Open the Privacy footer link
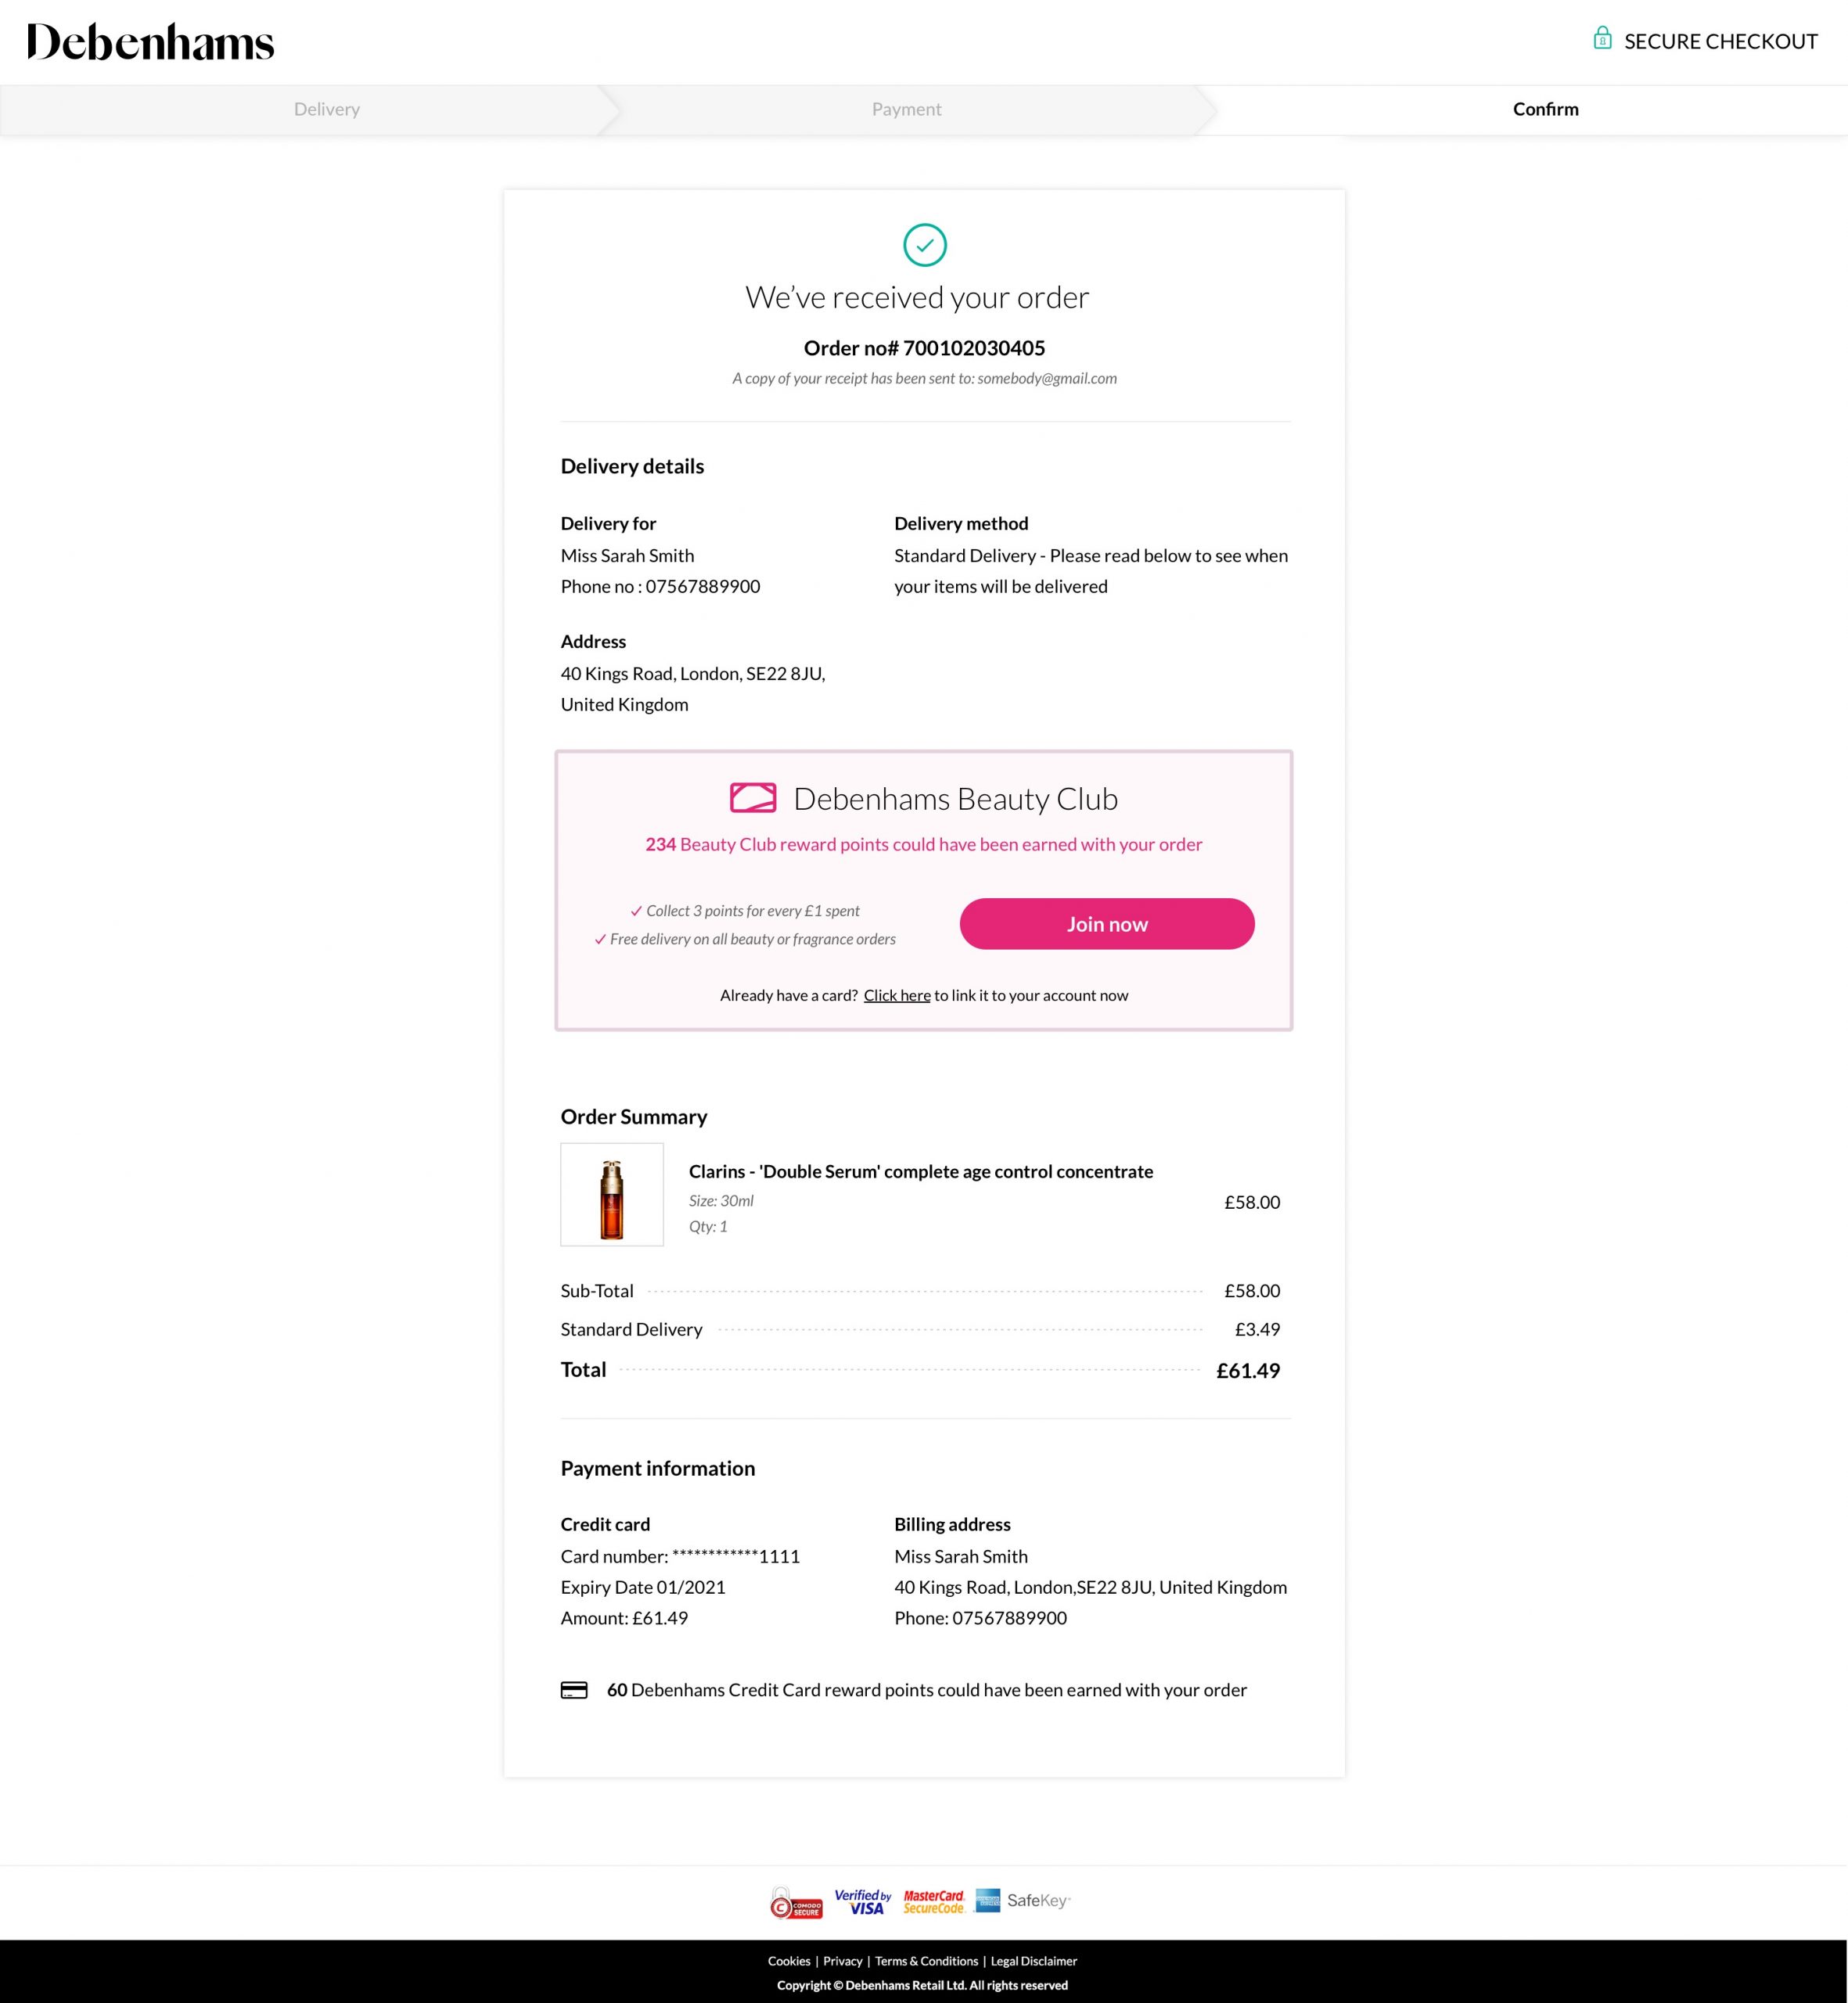The width and height of the screenshot is (1848, 2003). pyautogui.click(x=842, y=1961)
